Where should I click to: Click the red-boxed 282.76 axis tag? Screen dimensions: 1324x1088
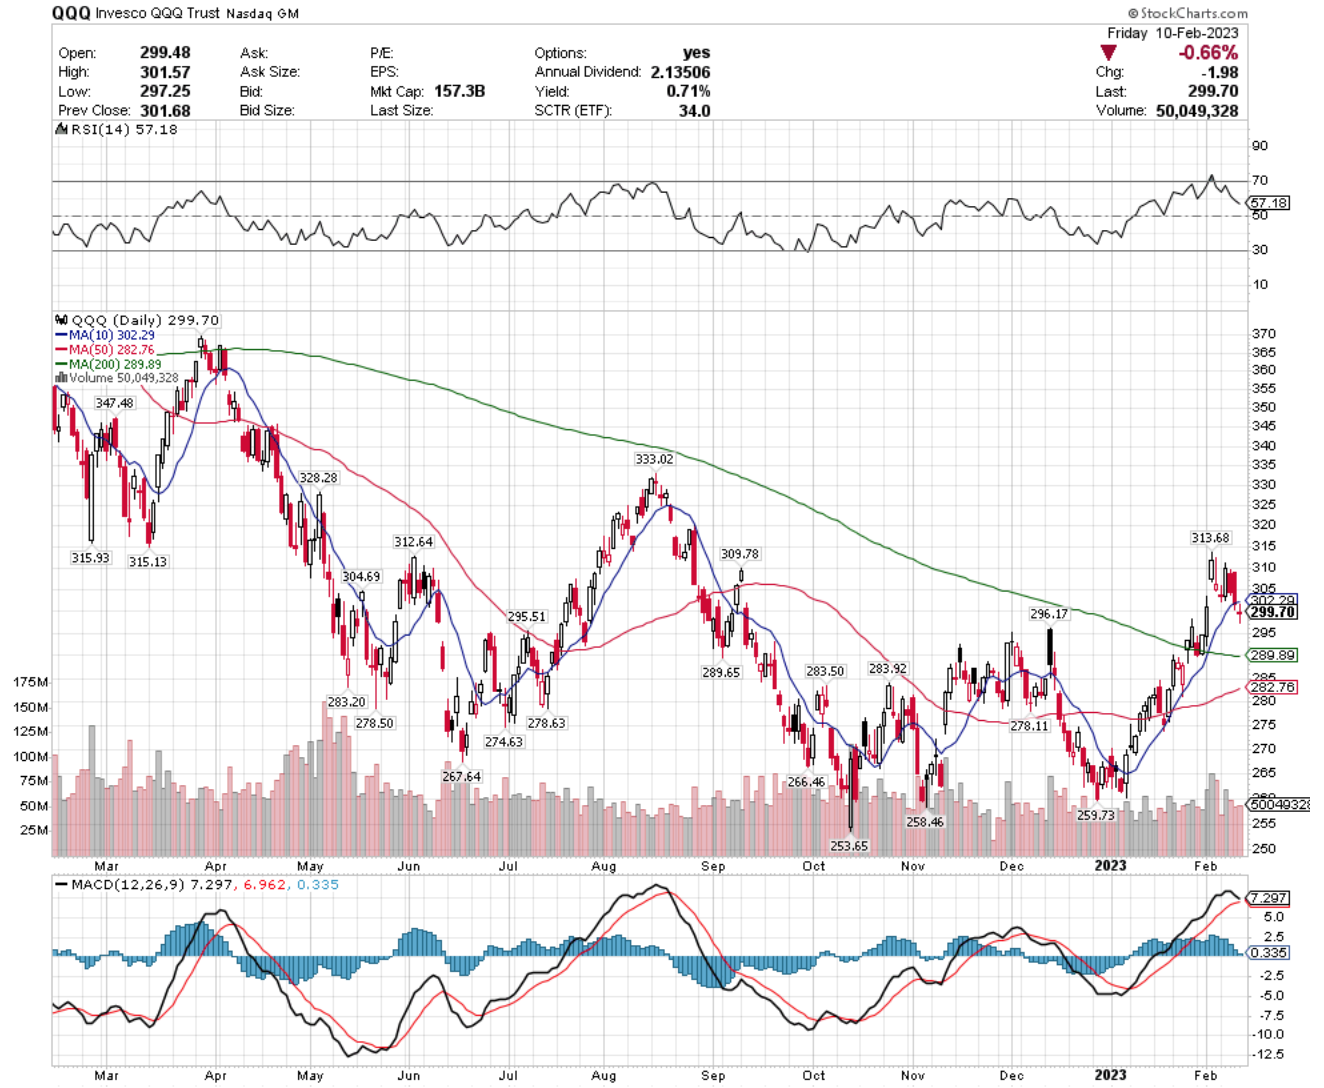[1273, 687]
